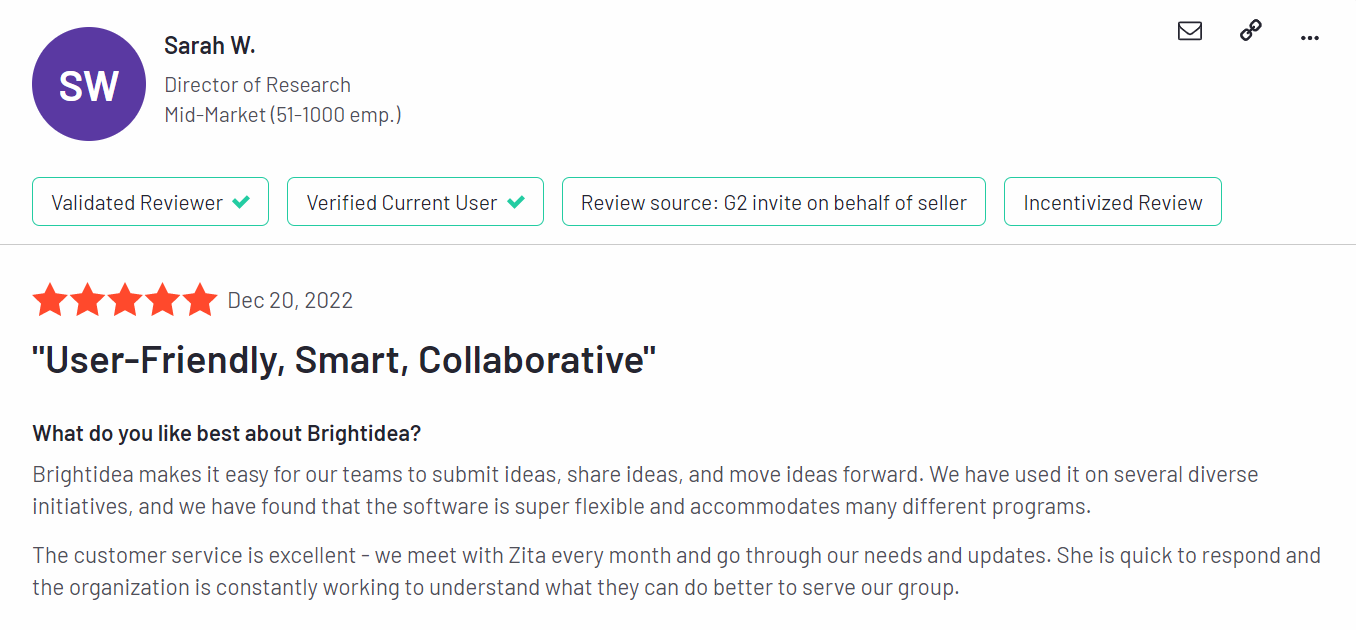The height and width of the screenshot is (630, 1356).
Task: Click the Review source G2 invite badge
Action: [774, 202]
